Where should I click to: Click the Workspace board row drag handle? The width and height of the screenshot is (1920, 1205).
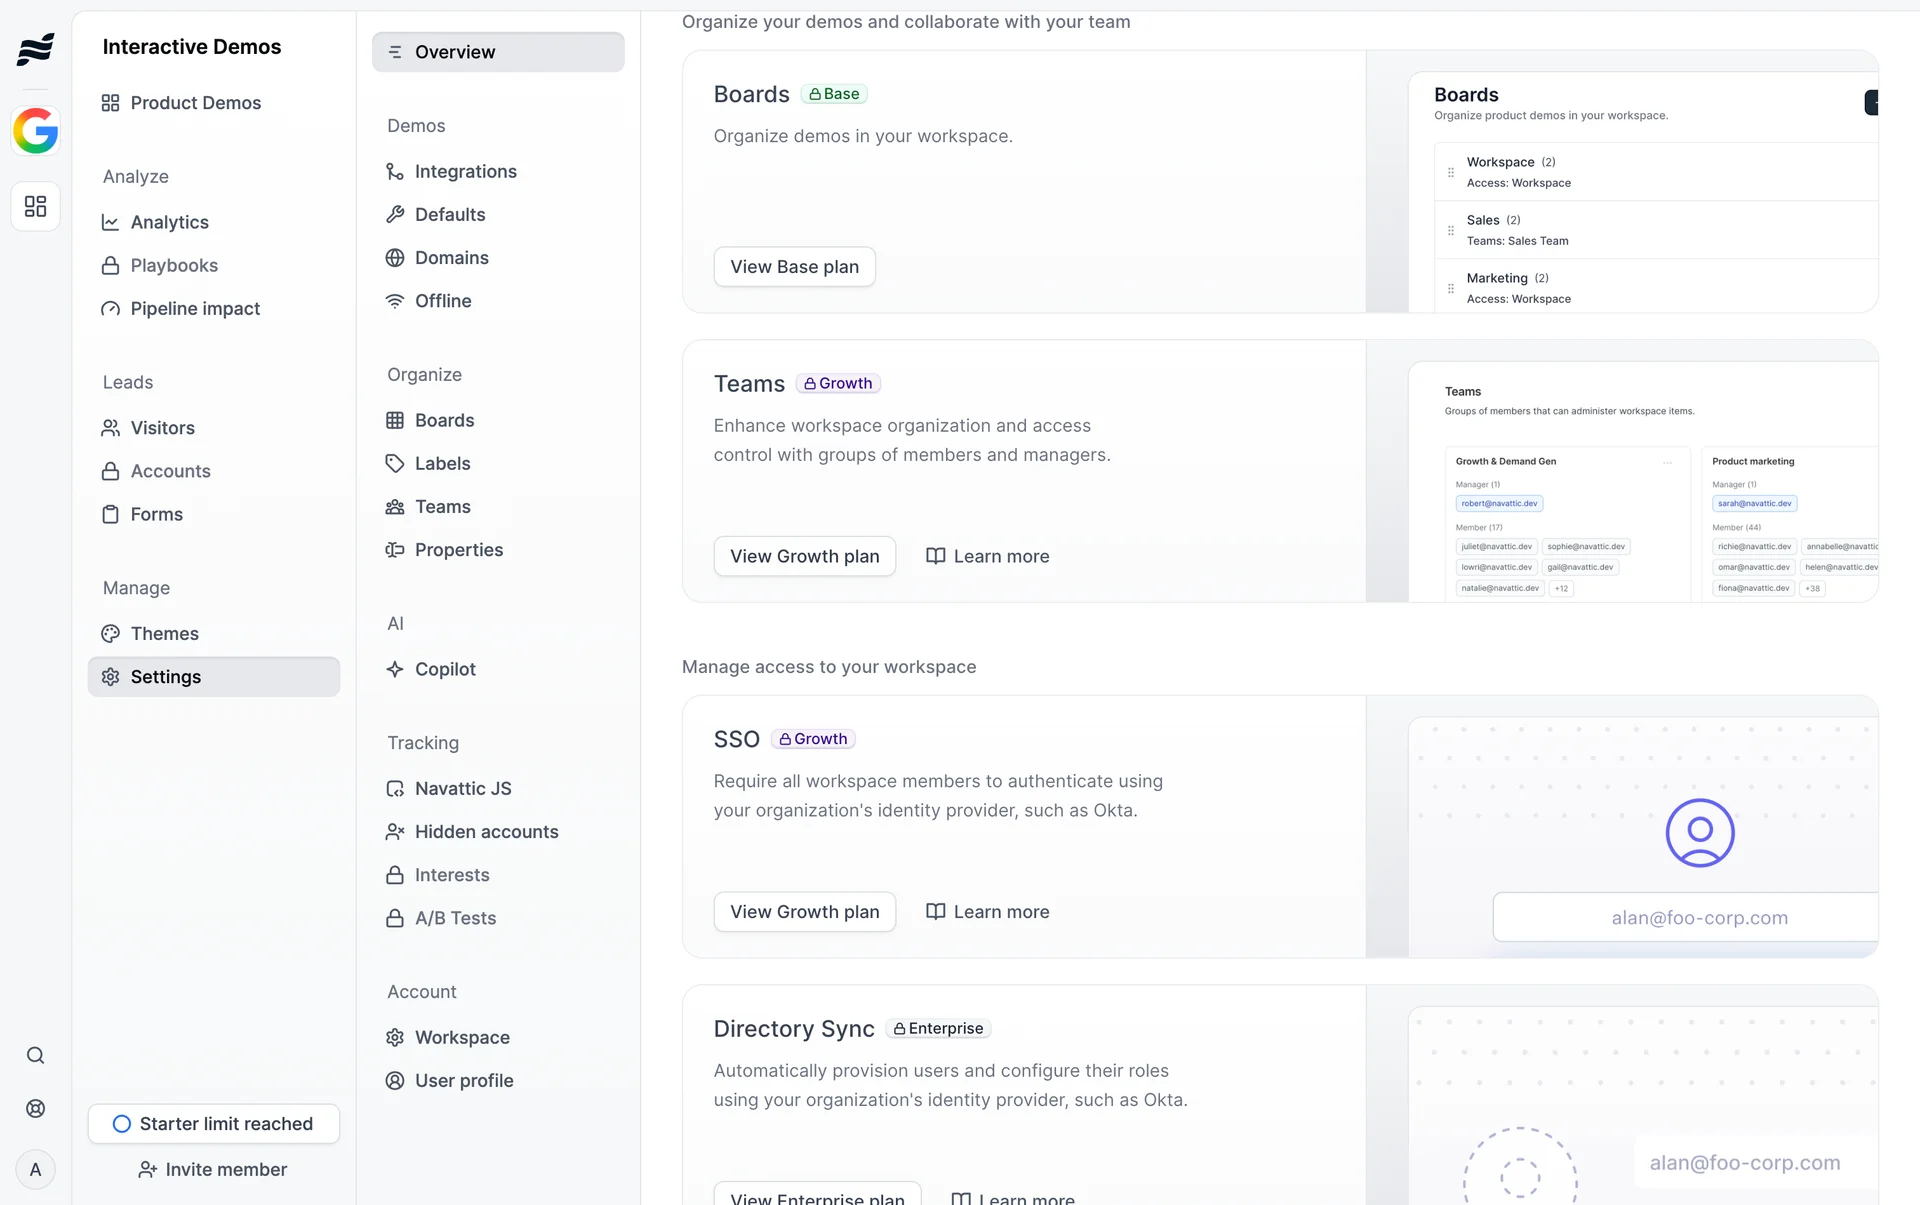click(x=1450, y=172)
